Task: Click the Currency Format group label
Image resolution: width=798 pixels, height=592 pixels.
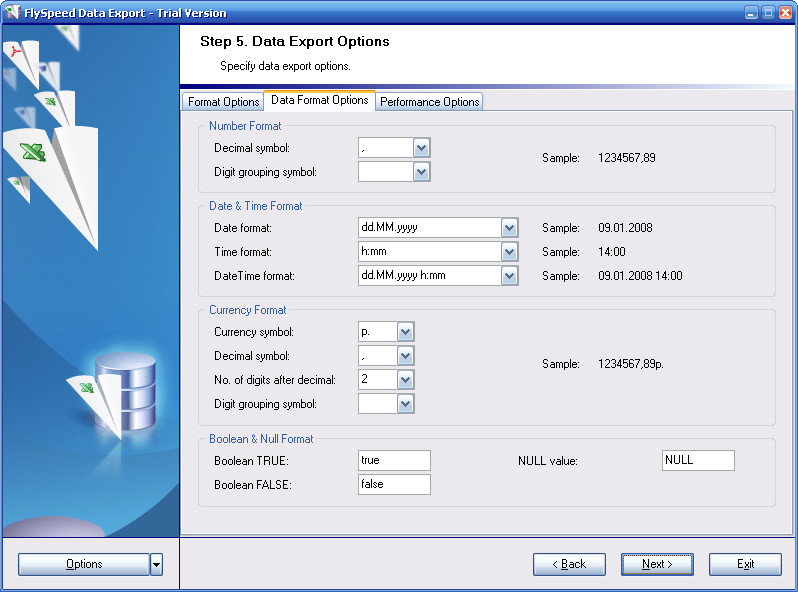Action: click(247, 310)
